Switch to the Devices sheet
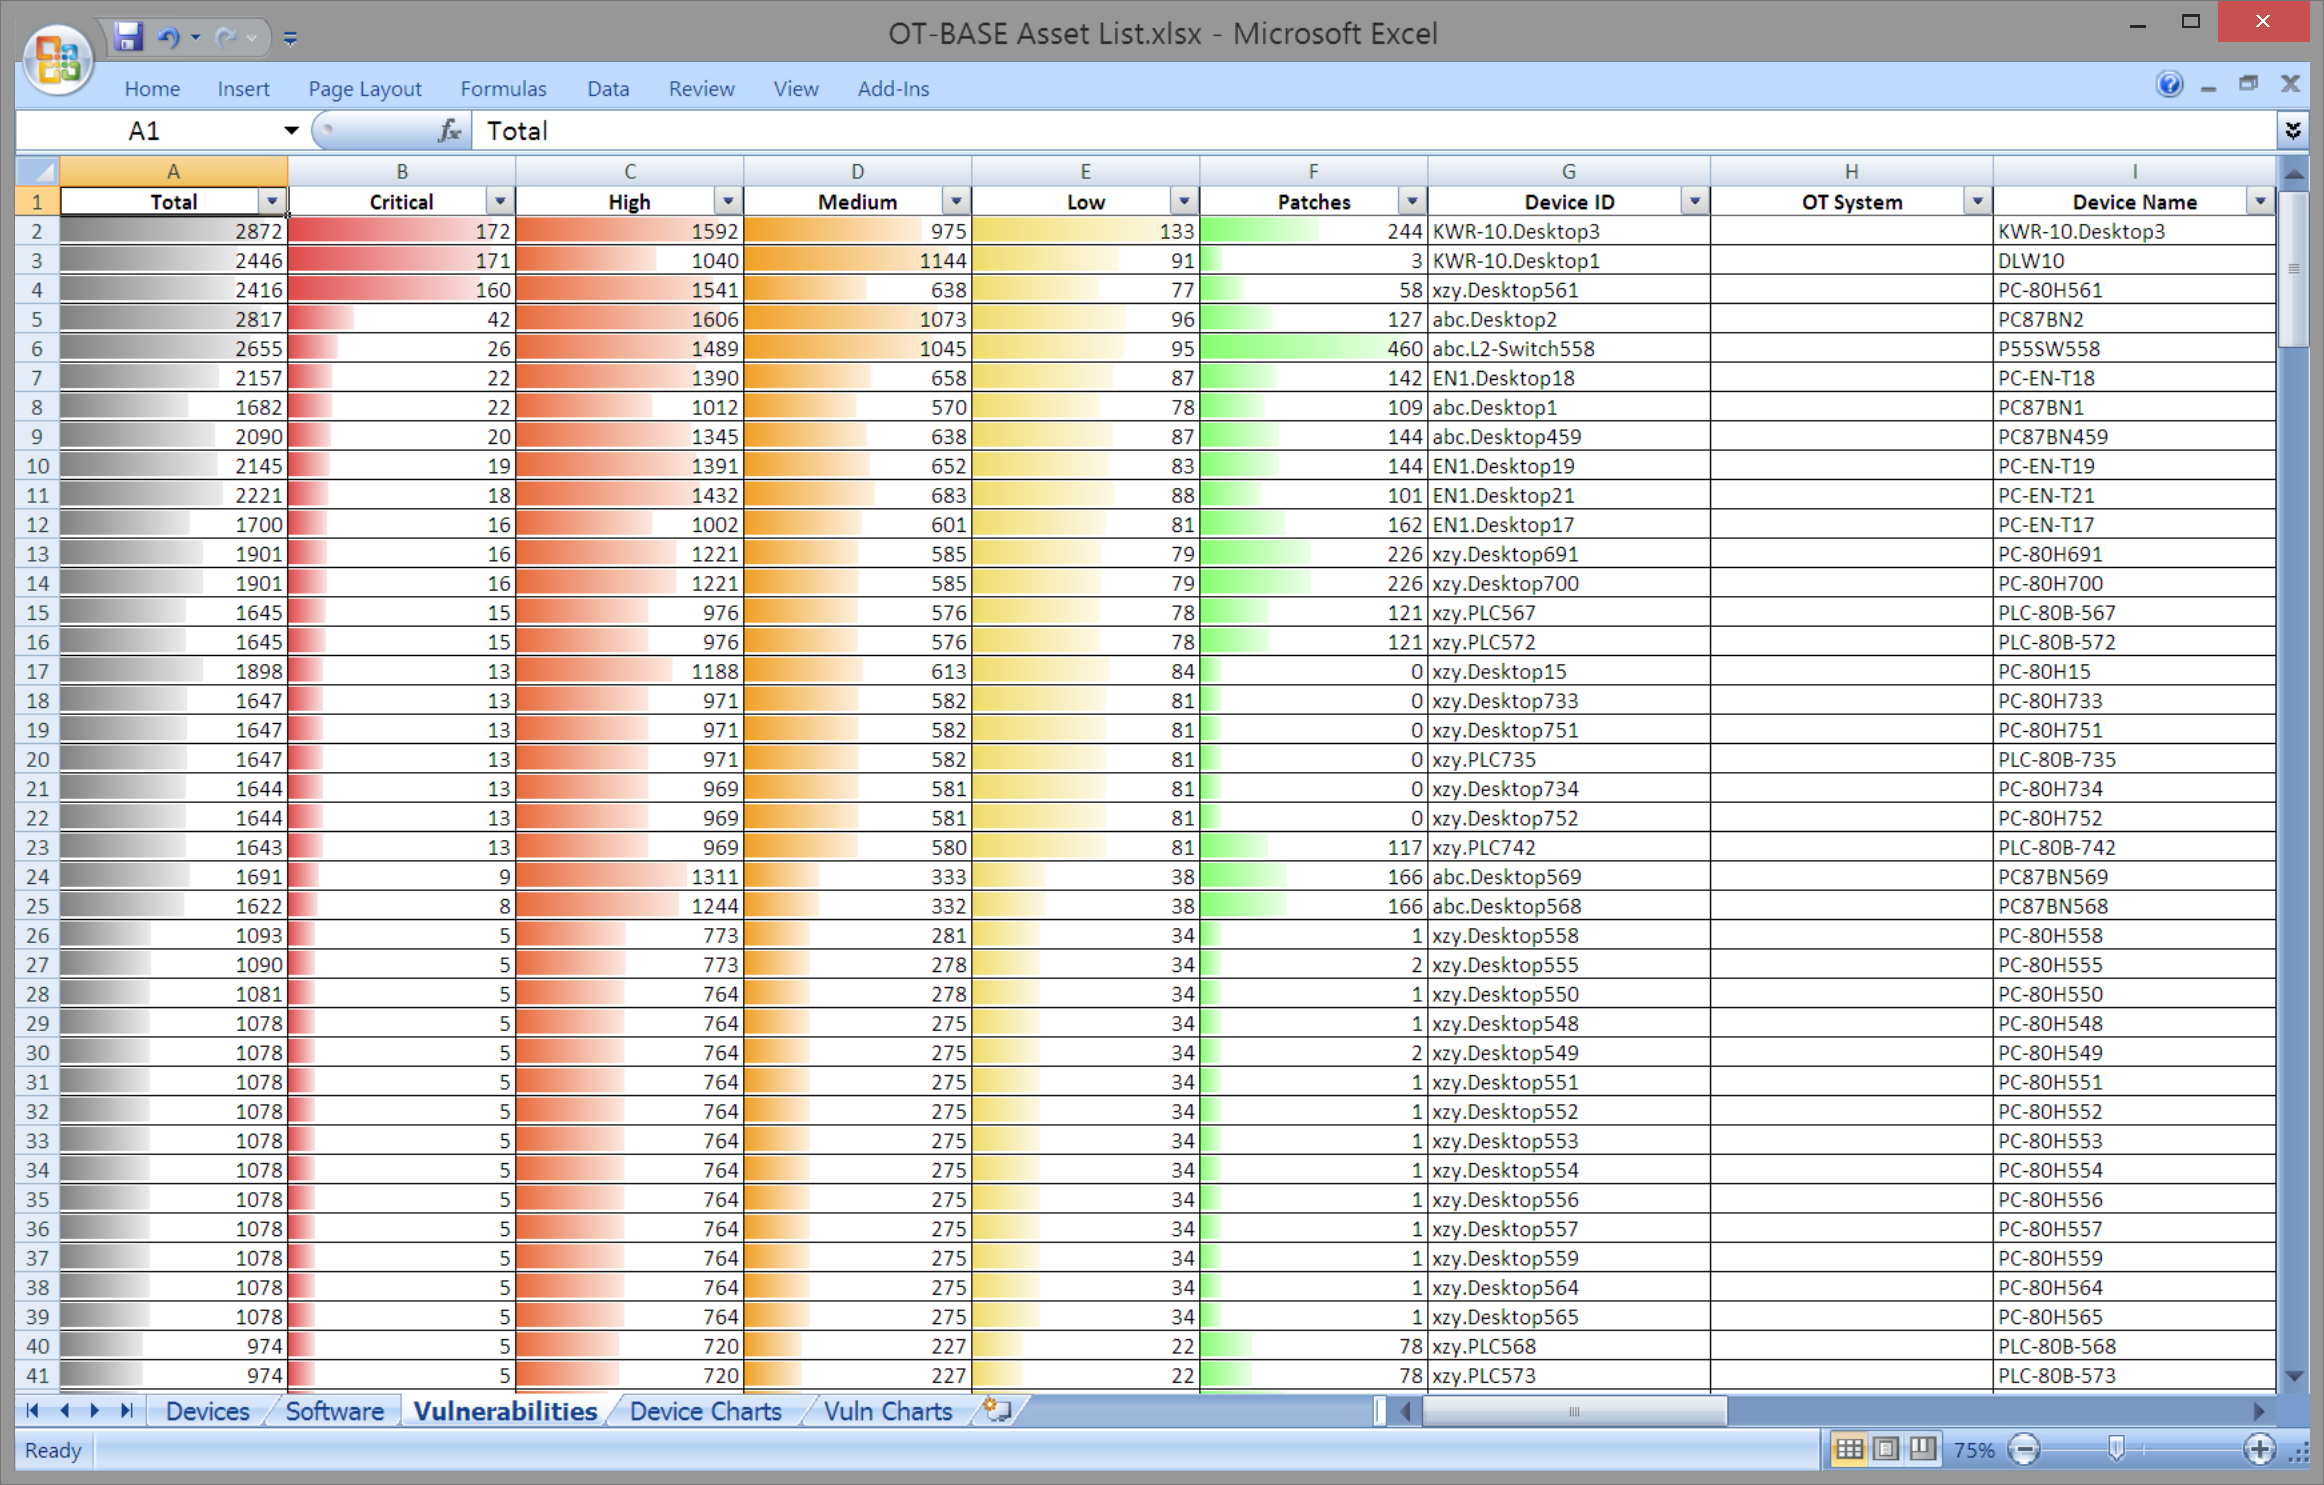Viewport: 2324px width, 1485px height. pyautogui.click(x=207, y=1411)
